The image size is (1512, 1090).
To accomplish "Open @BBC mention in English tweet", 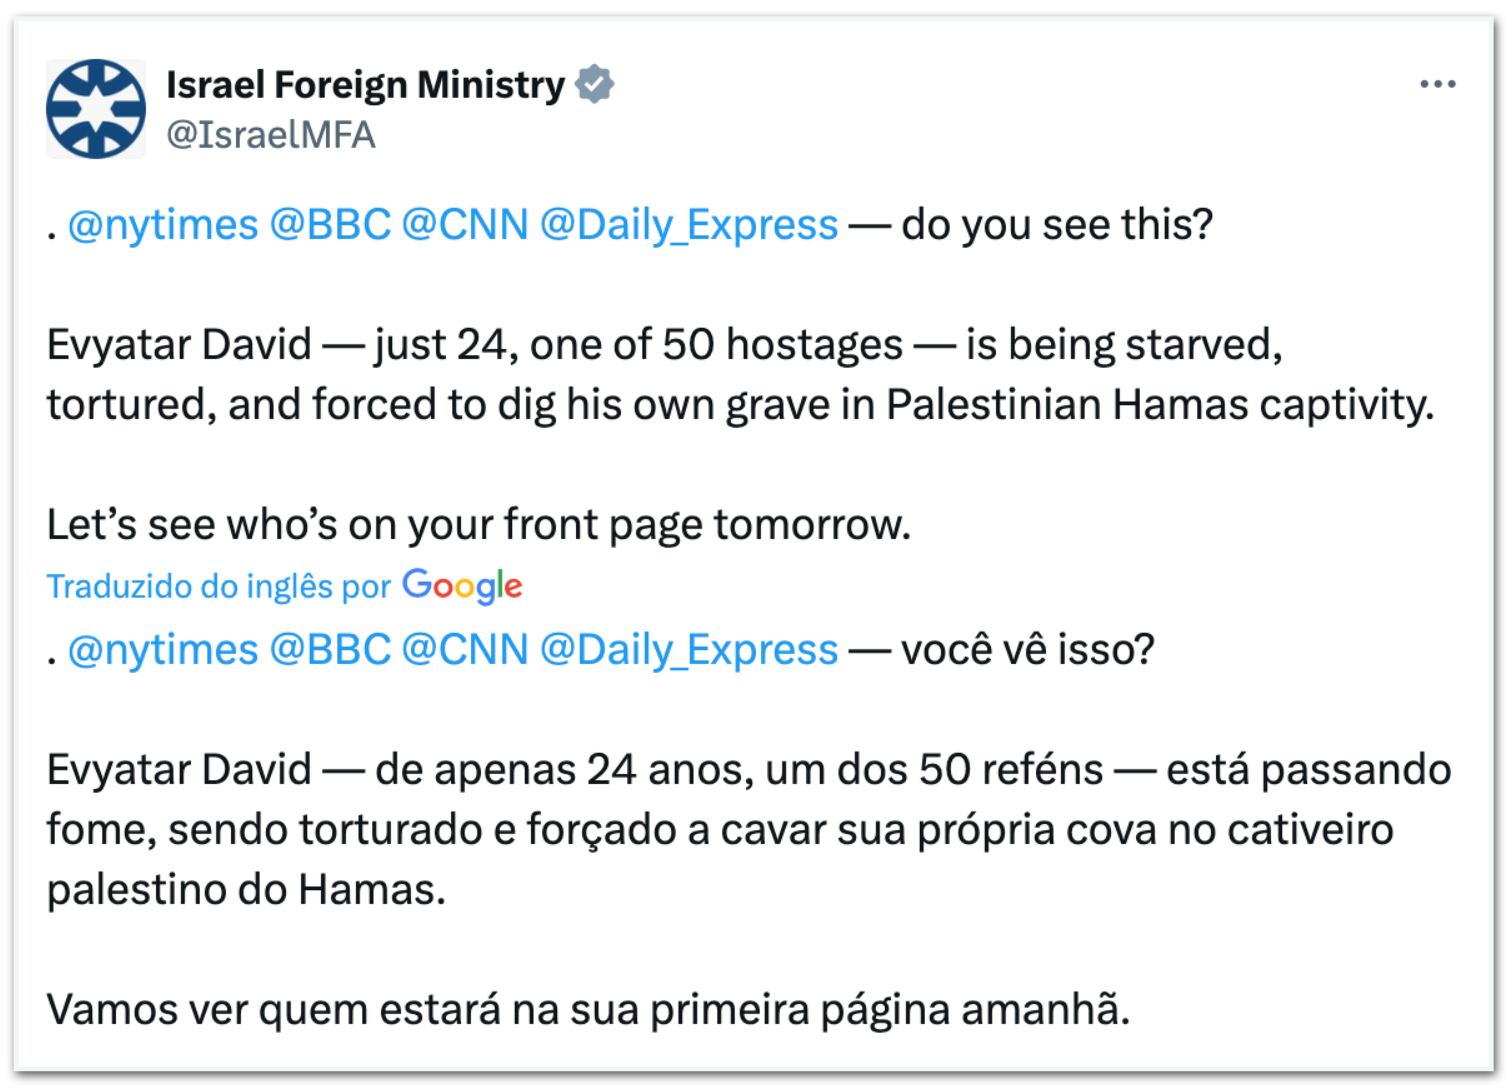I will pyautogui.click(x=330, y=225).
